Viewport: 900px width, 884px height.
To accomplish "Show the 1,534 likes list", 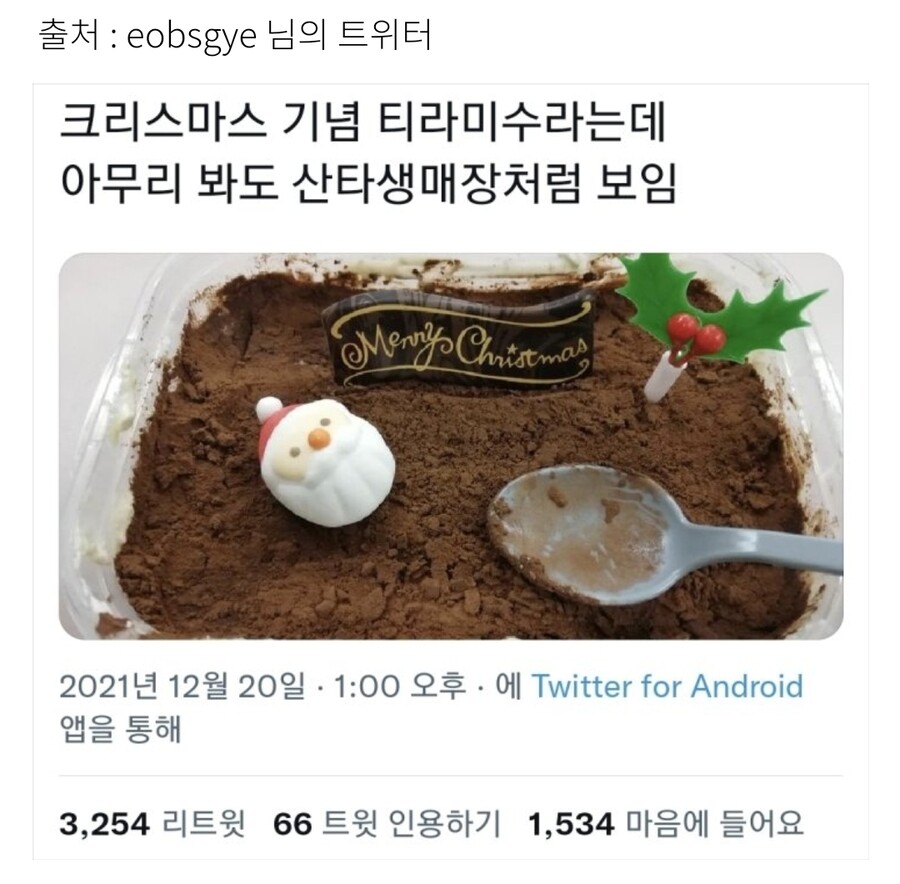I will [665, 824].
